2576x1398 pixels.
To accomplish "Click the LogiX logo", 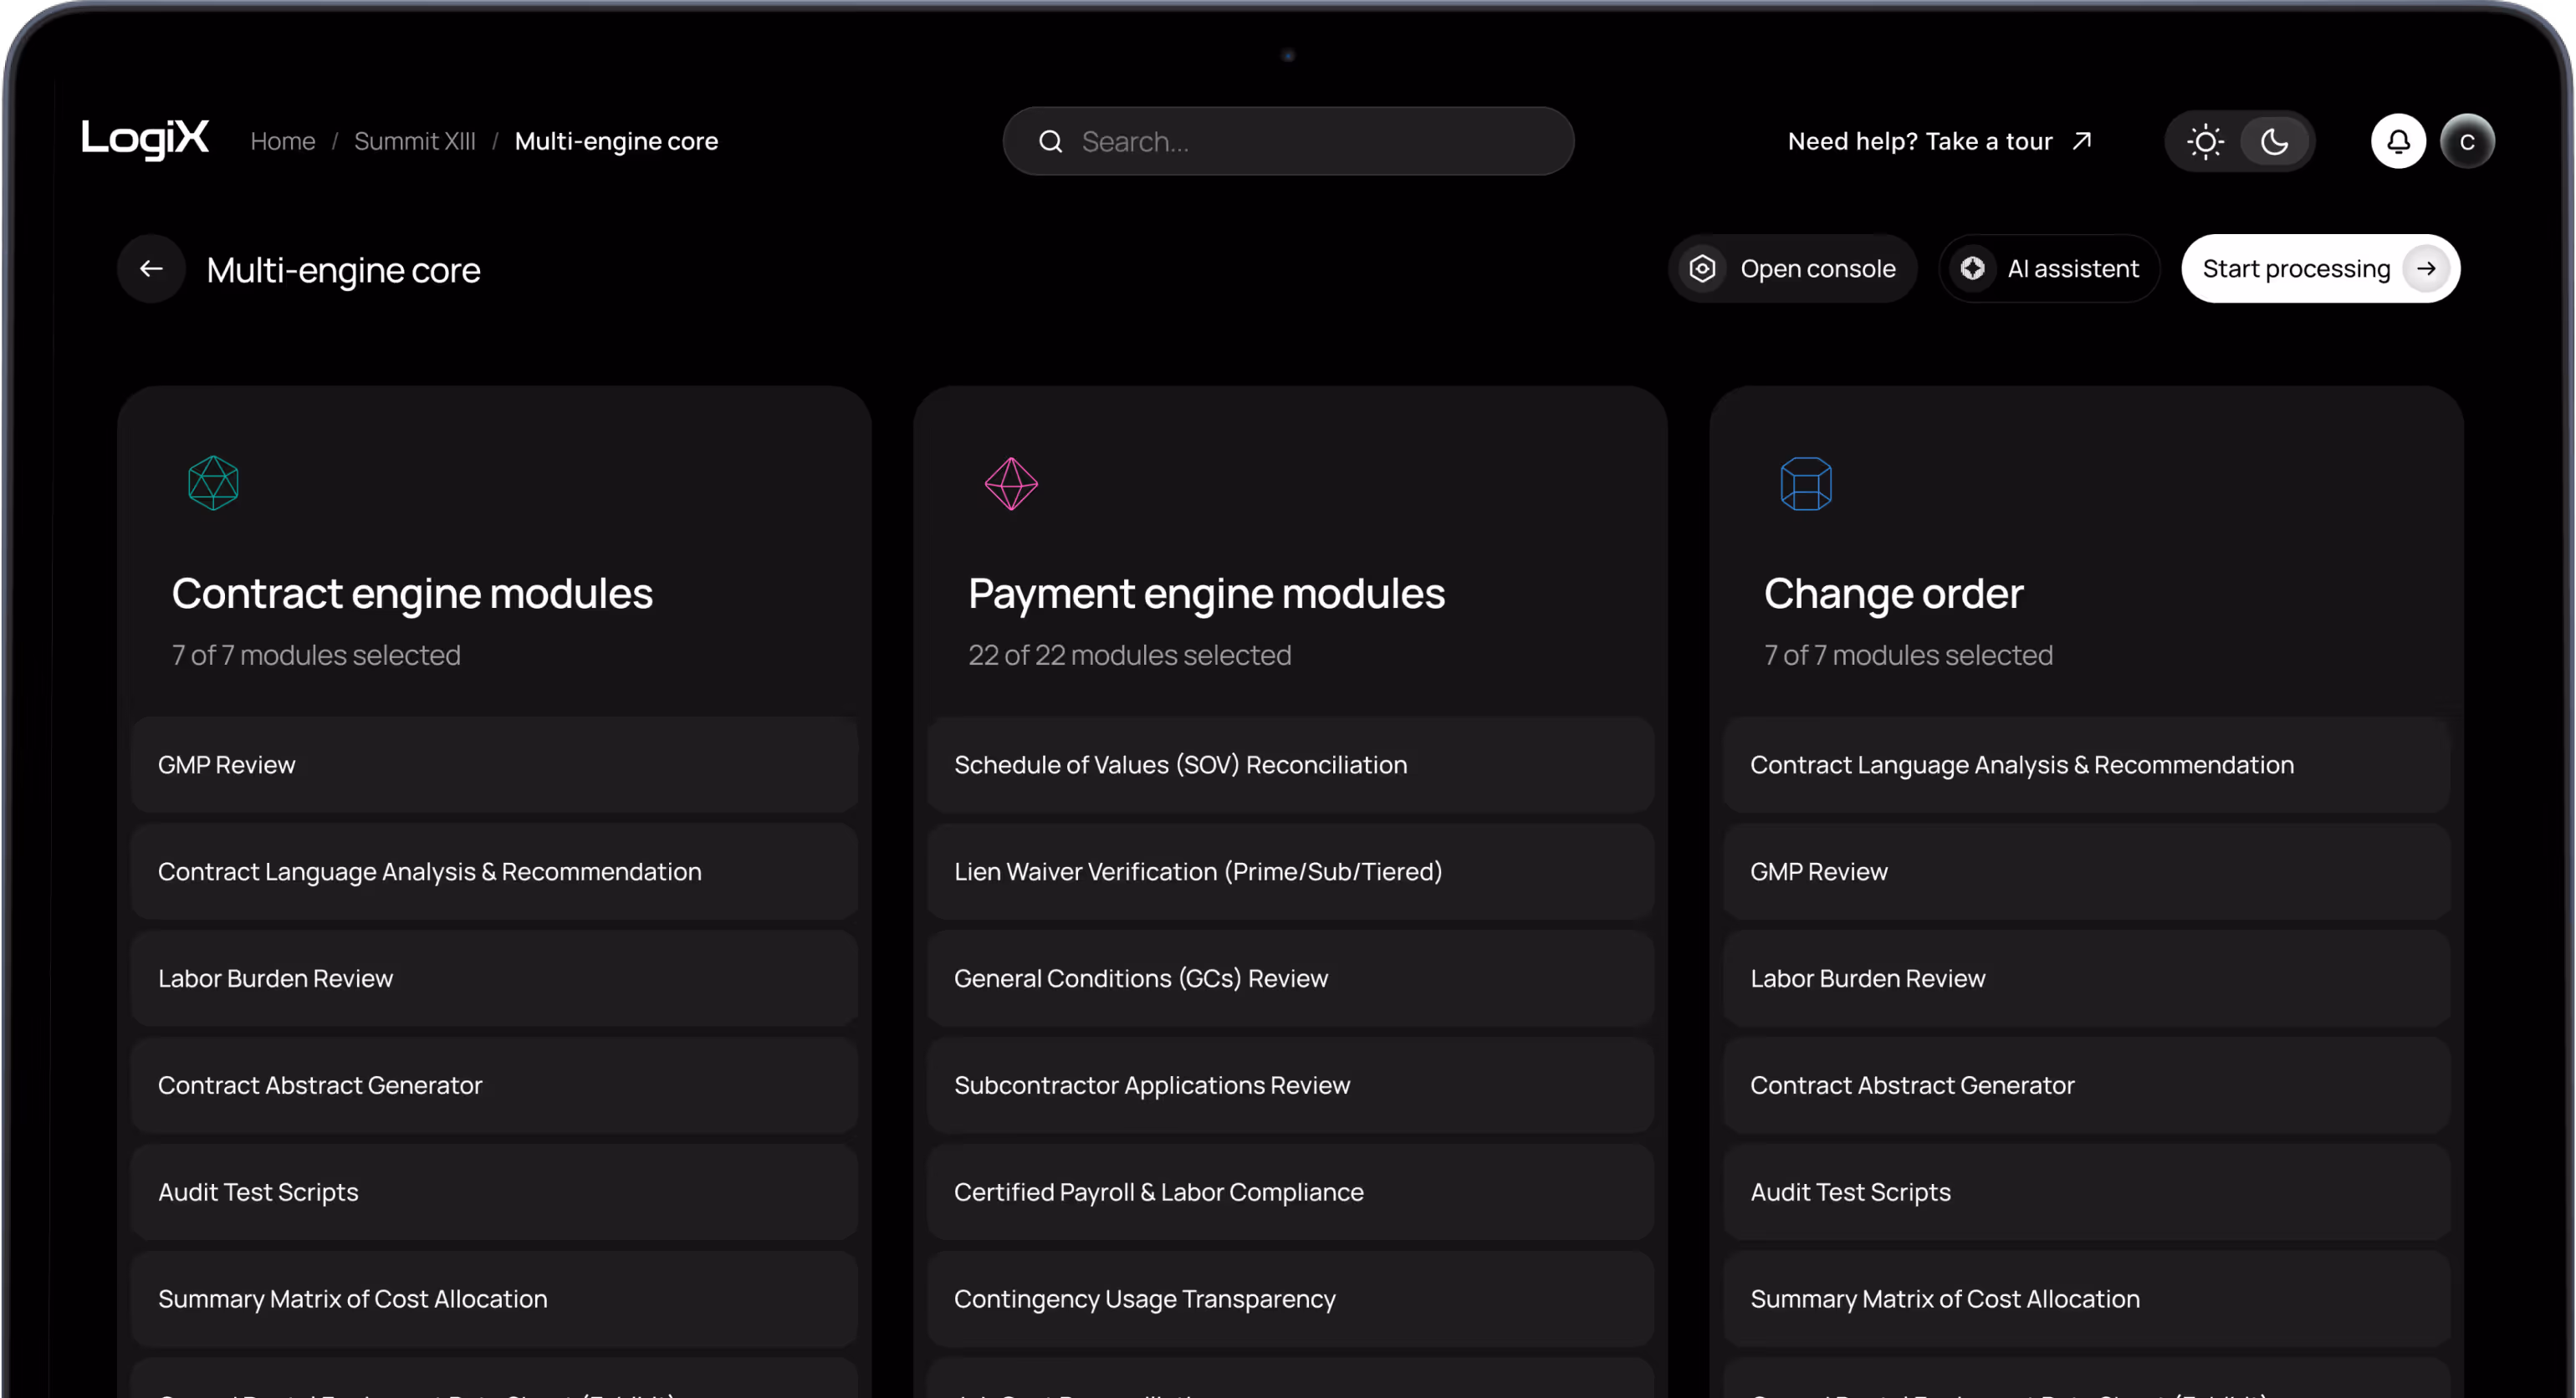I will click(145, 140).
